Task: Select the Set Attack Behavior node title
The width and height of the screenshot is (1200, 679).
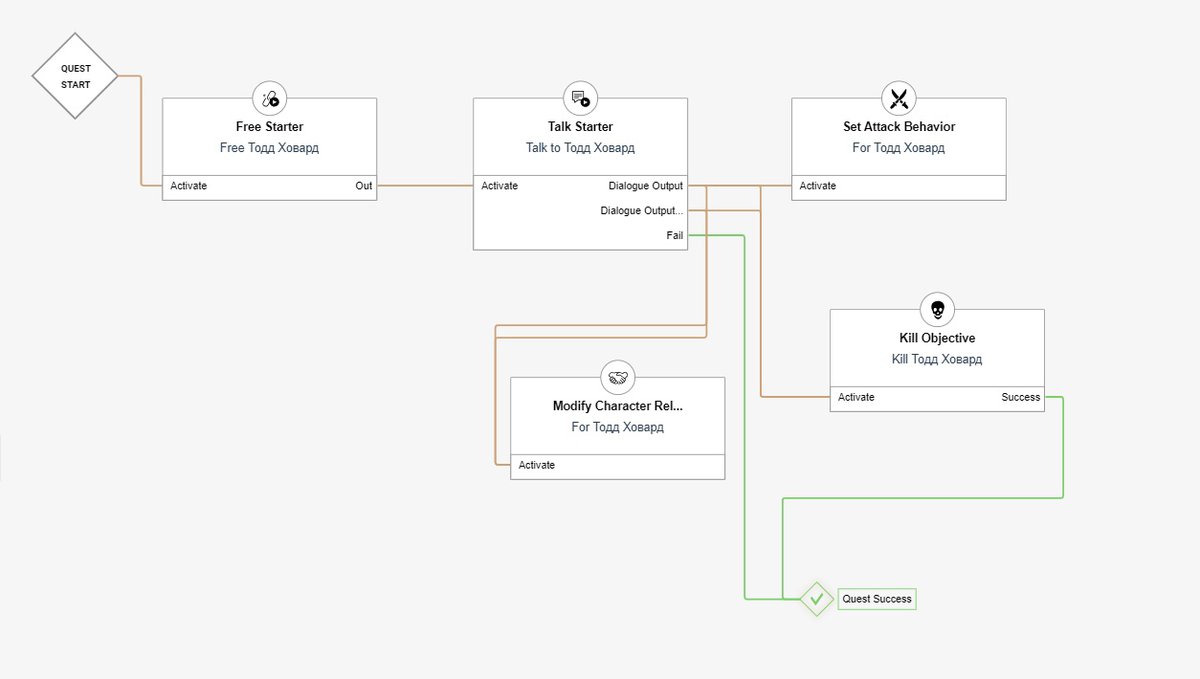Action: pos(899,127)
